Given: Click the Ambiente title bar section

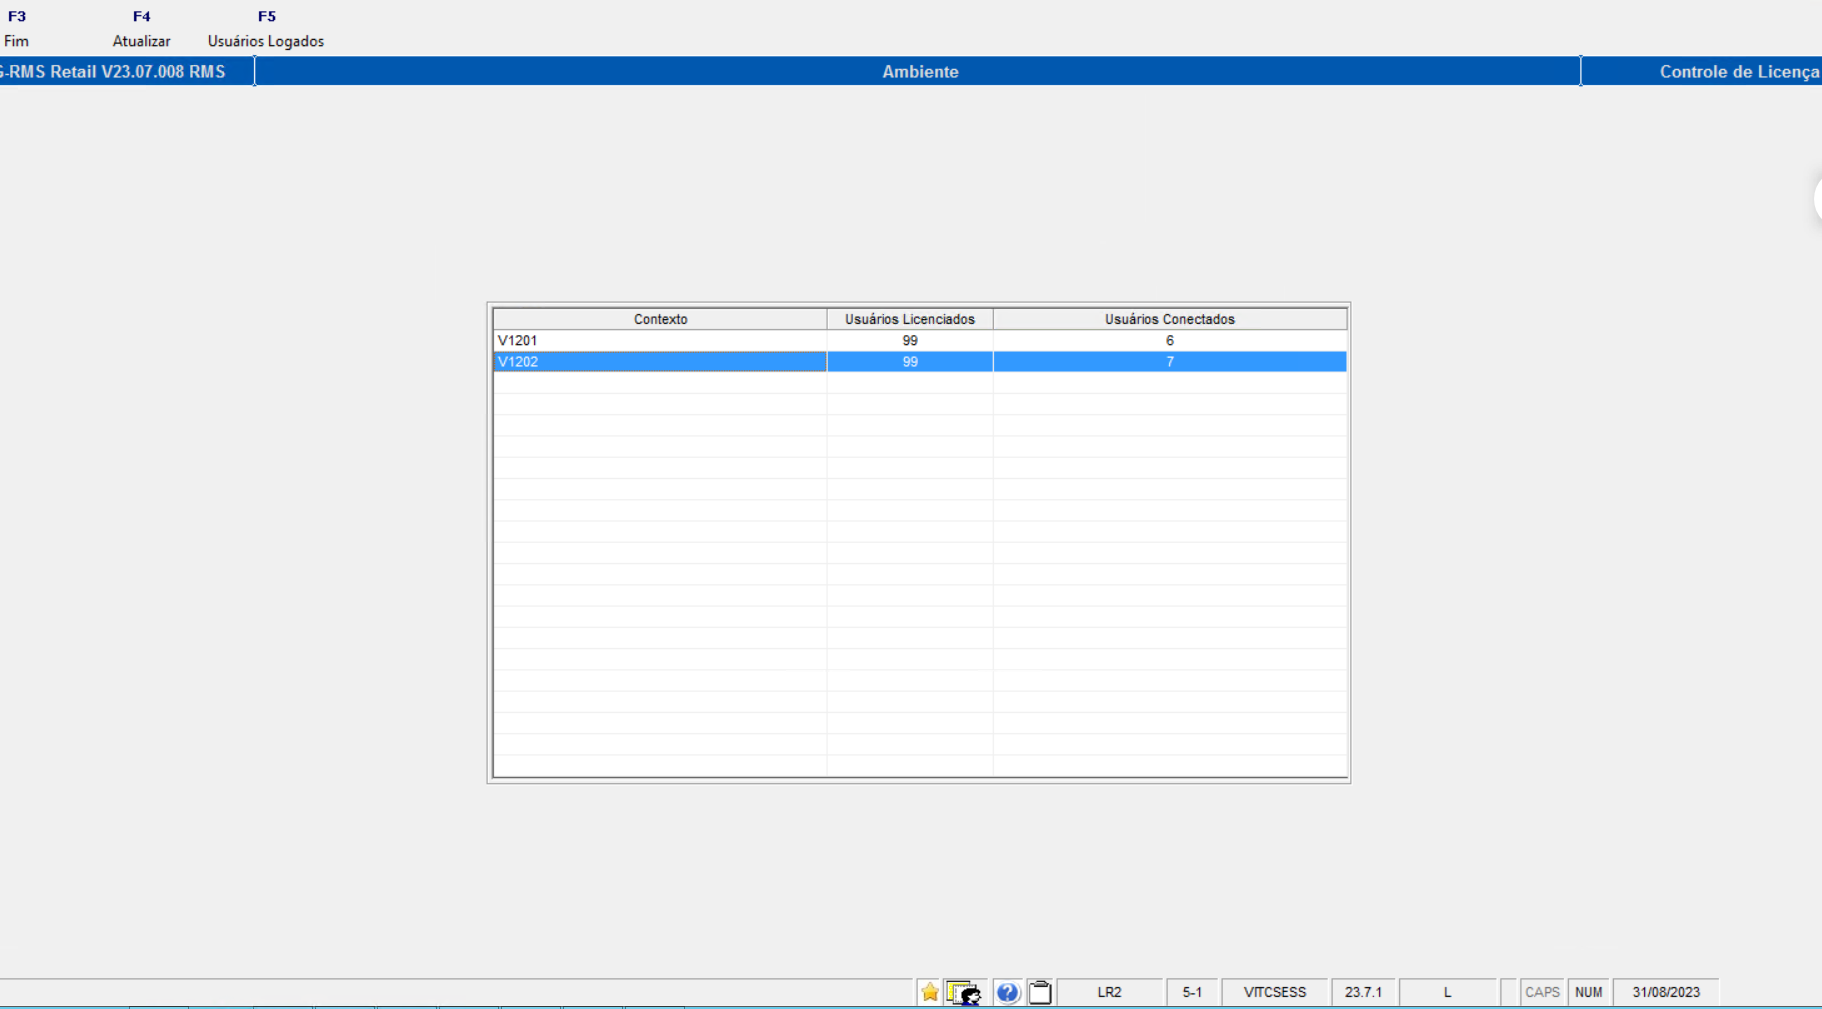Looking at the screenshot, I should pyautogui.click(x=919, y=72).
